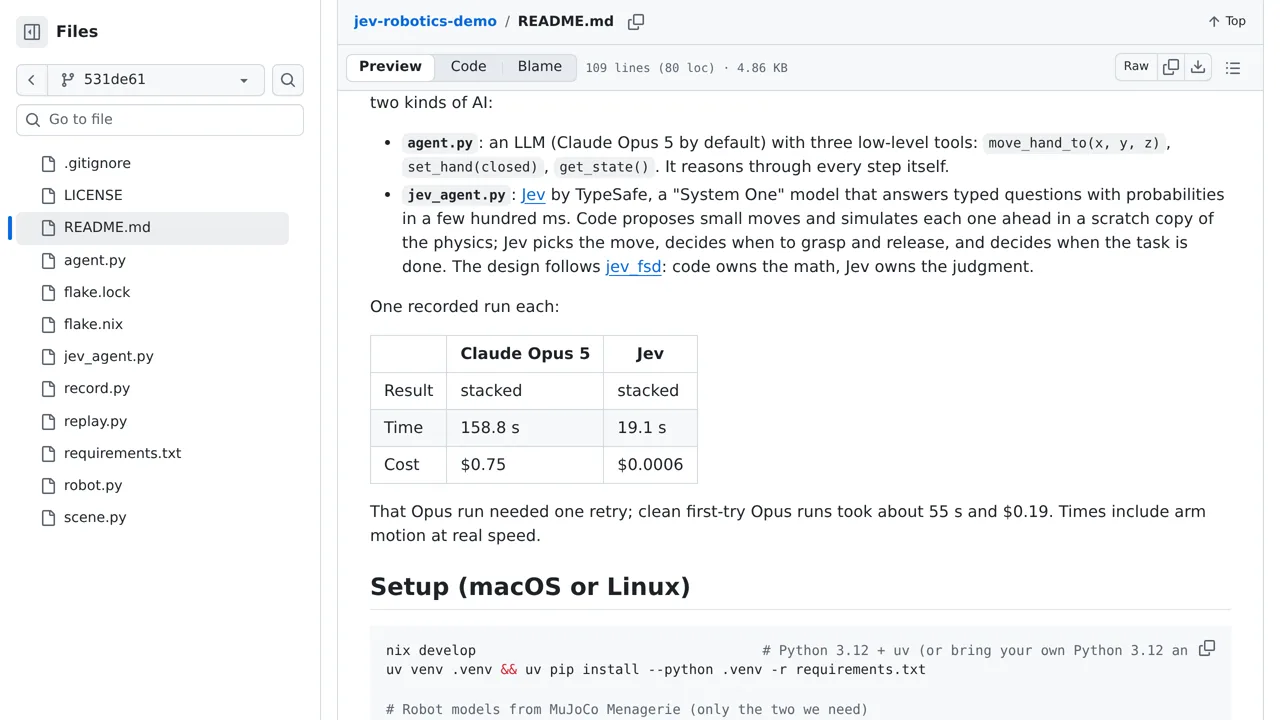Click the back arrow beside branch selector
Image resolution: width=1280 pixels, height=720 pixels.
click(x=31, y=80)
